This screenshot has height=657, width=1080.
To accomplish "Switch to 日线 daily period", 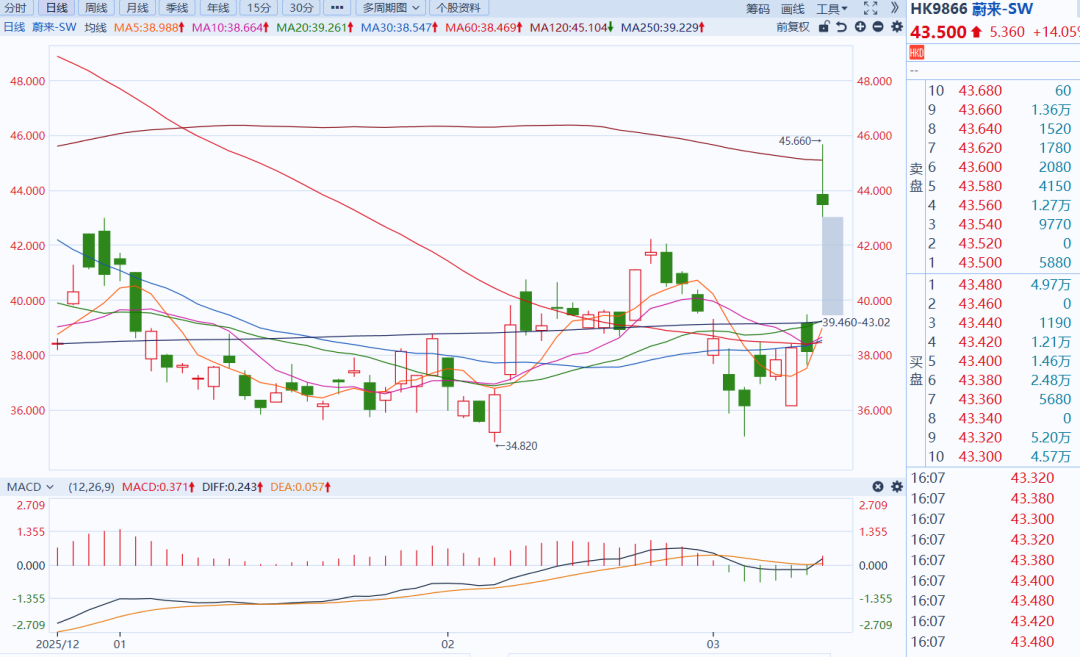I will (57, 9).
